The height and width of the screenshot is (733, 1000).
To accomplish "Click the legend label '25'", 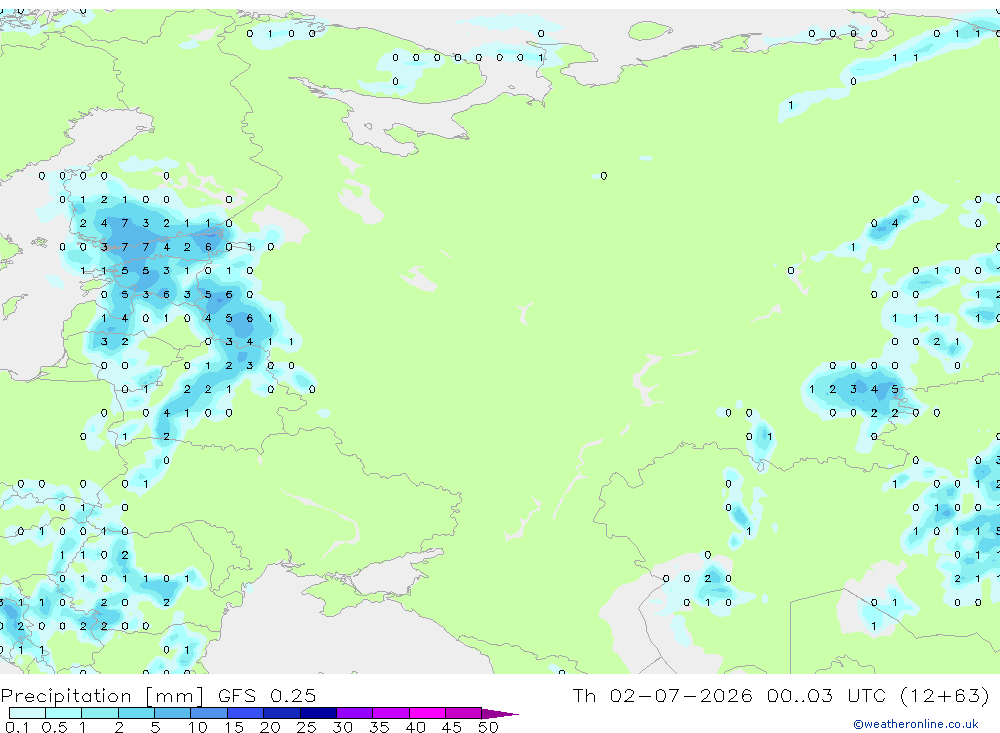I will [306, 727].
